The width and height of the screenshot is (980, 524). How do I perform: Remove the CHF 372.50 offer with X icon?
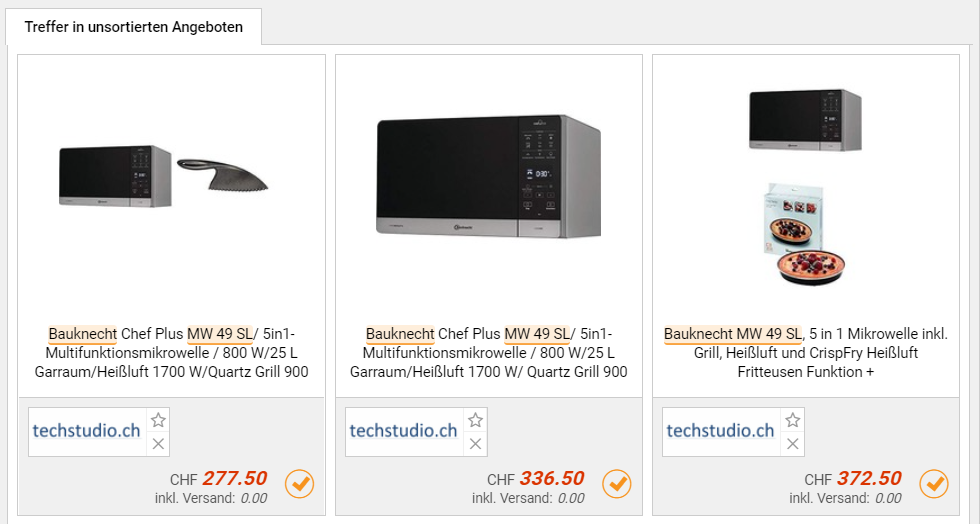(792, 444)
